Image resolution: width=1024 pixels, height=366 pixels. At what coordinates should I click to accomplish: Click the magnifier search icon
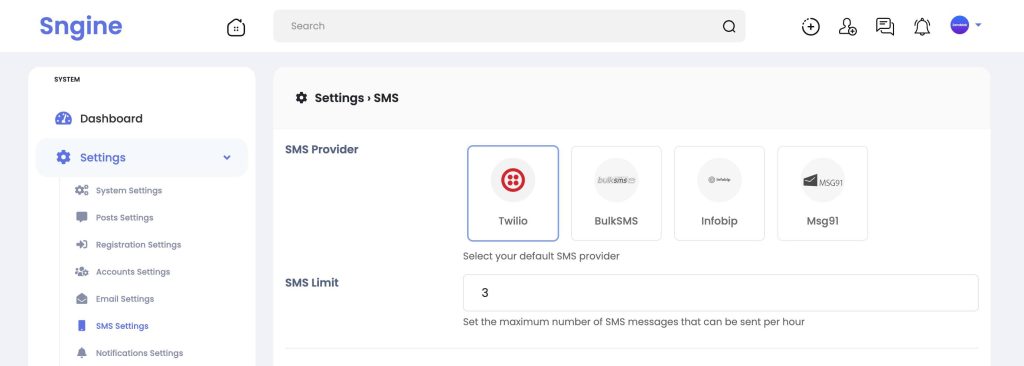[729, 27]
